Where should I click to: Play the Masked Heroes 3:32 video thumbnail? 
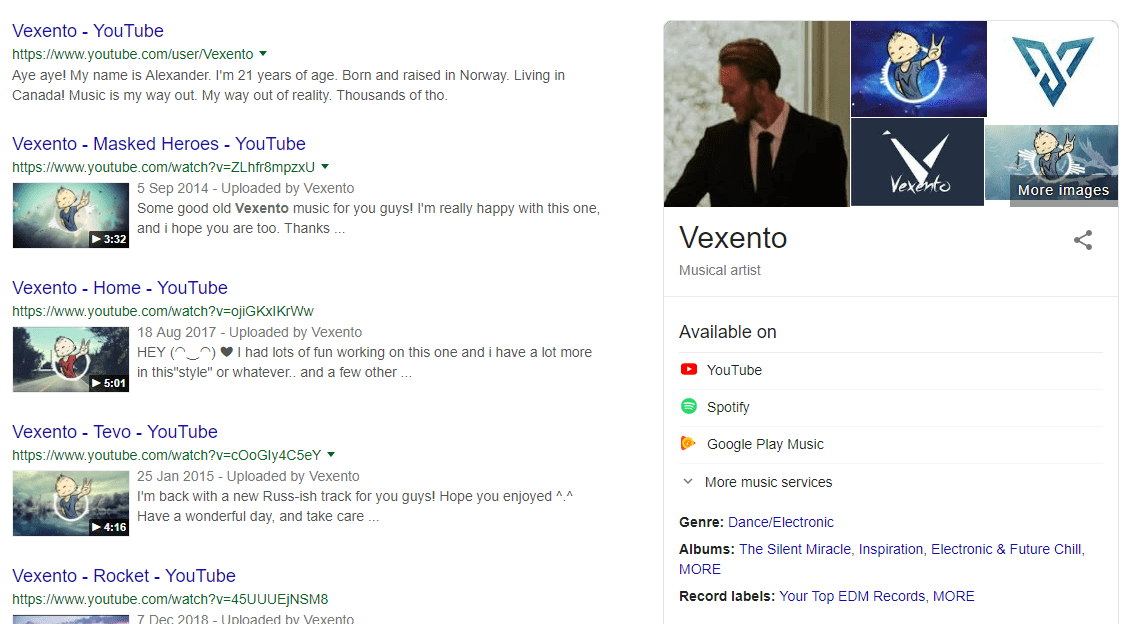(71, 215)
